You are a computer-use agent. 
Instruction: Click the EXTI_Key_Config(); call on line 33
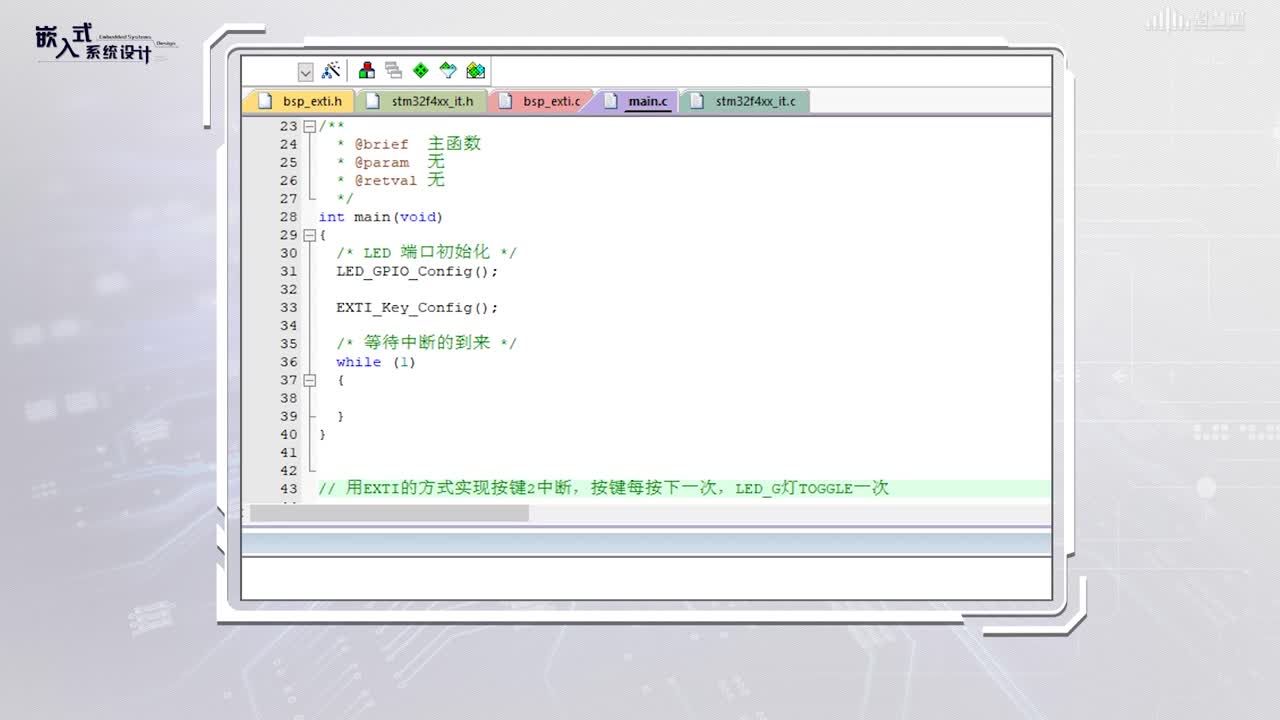(417, 307)
